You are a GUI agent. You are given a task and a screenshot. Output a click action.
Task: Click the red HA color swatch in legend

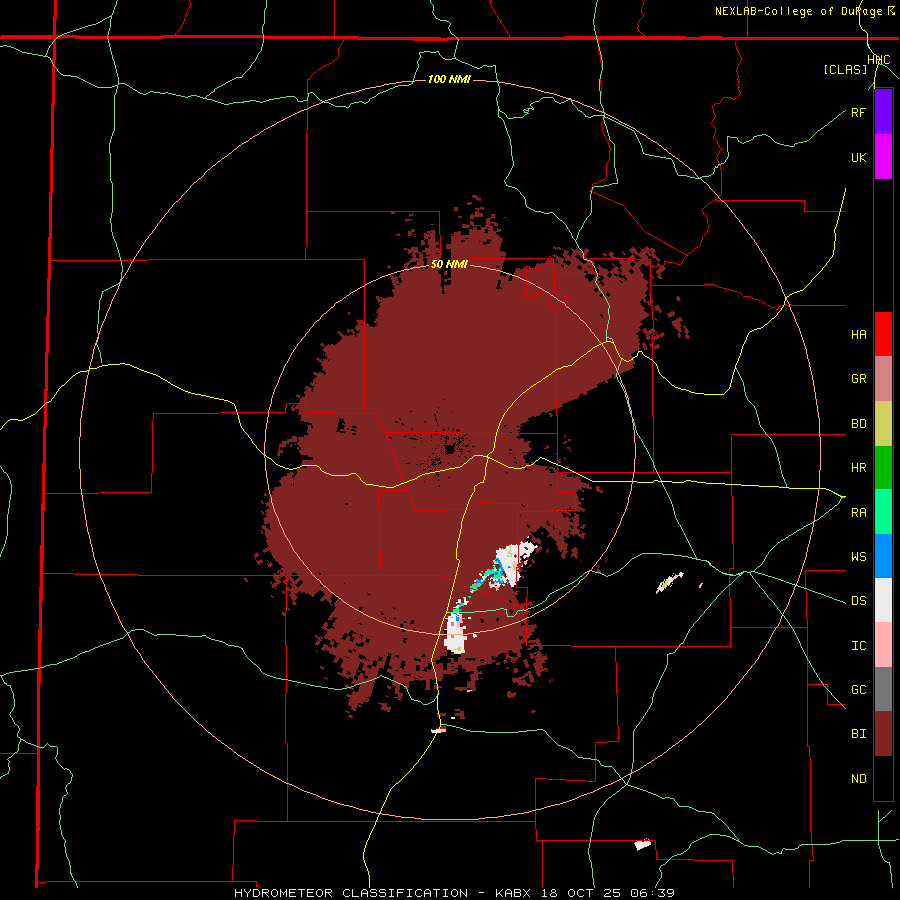click(883, 334)
